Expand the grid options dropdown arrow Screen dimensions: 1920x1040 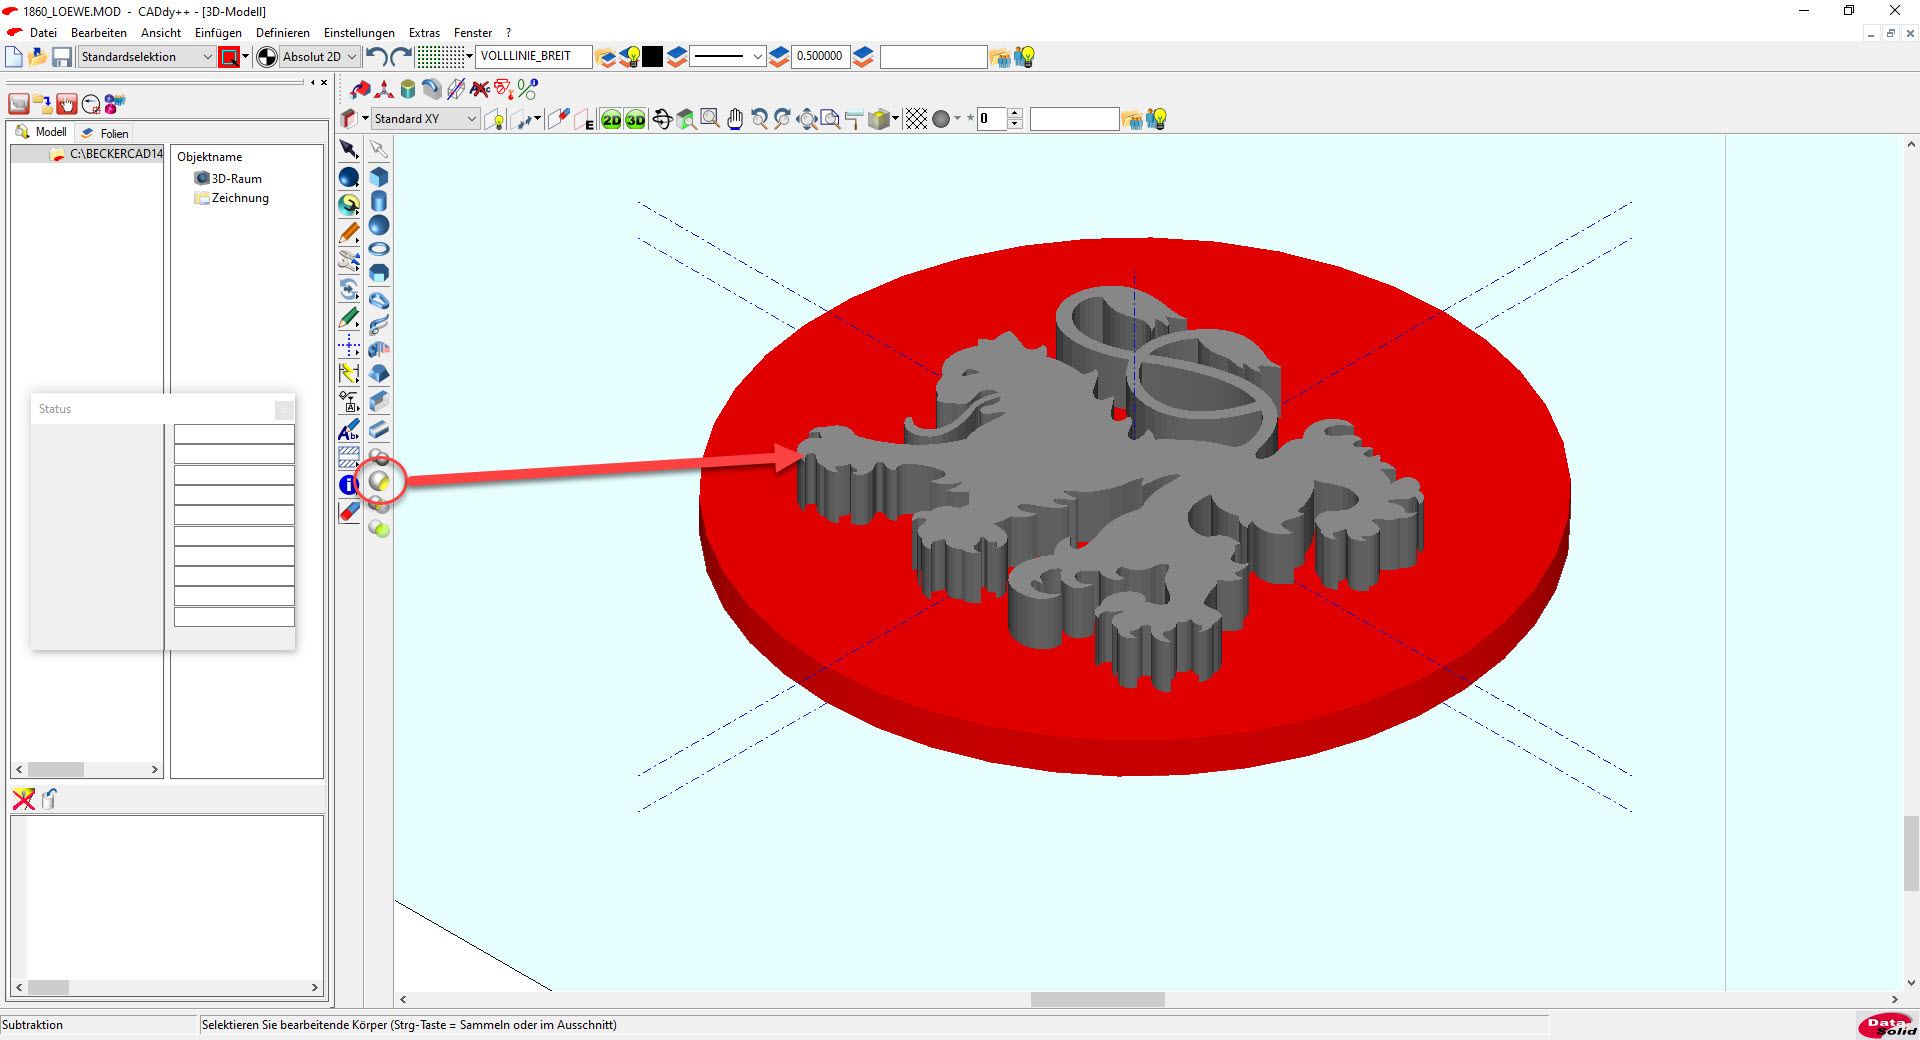point(469,57)
